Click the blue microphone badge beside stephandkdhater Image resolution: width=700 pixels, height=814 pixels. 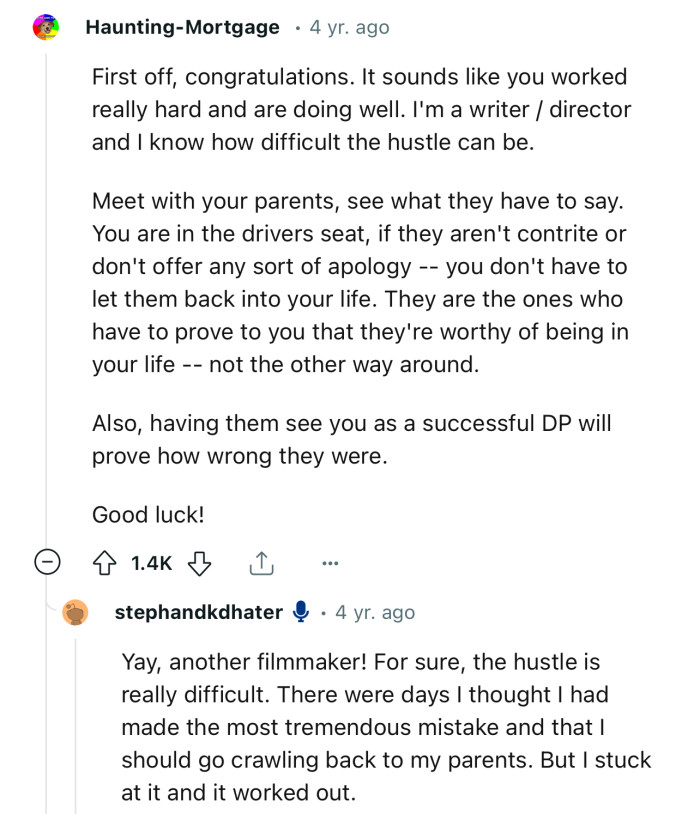pyautogui.click(x=301, y=611)
